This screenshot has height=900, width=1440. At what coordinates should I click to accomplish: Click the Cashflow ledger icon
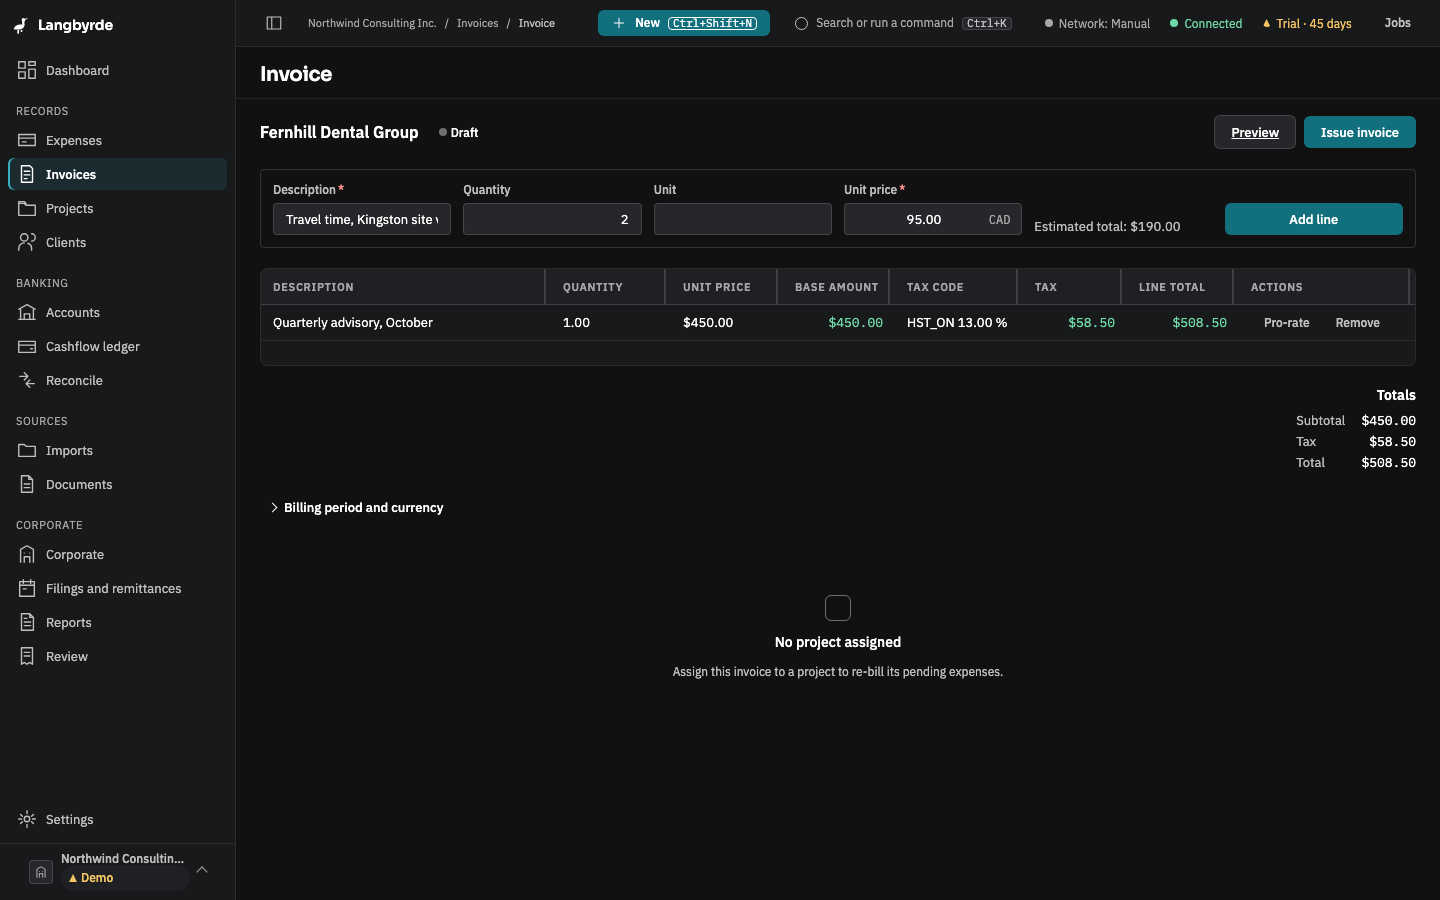(27, 347)
